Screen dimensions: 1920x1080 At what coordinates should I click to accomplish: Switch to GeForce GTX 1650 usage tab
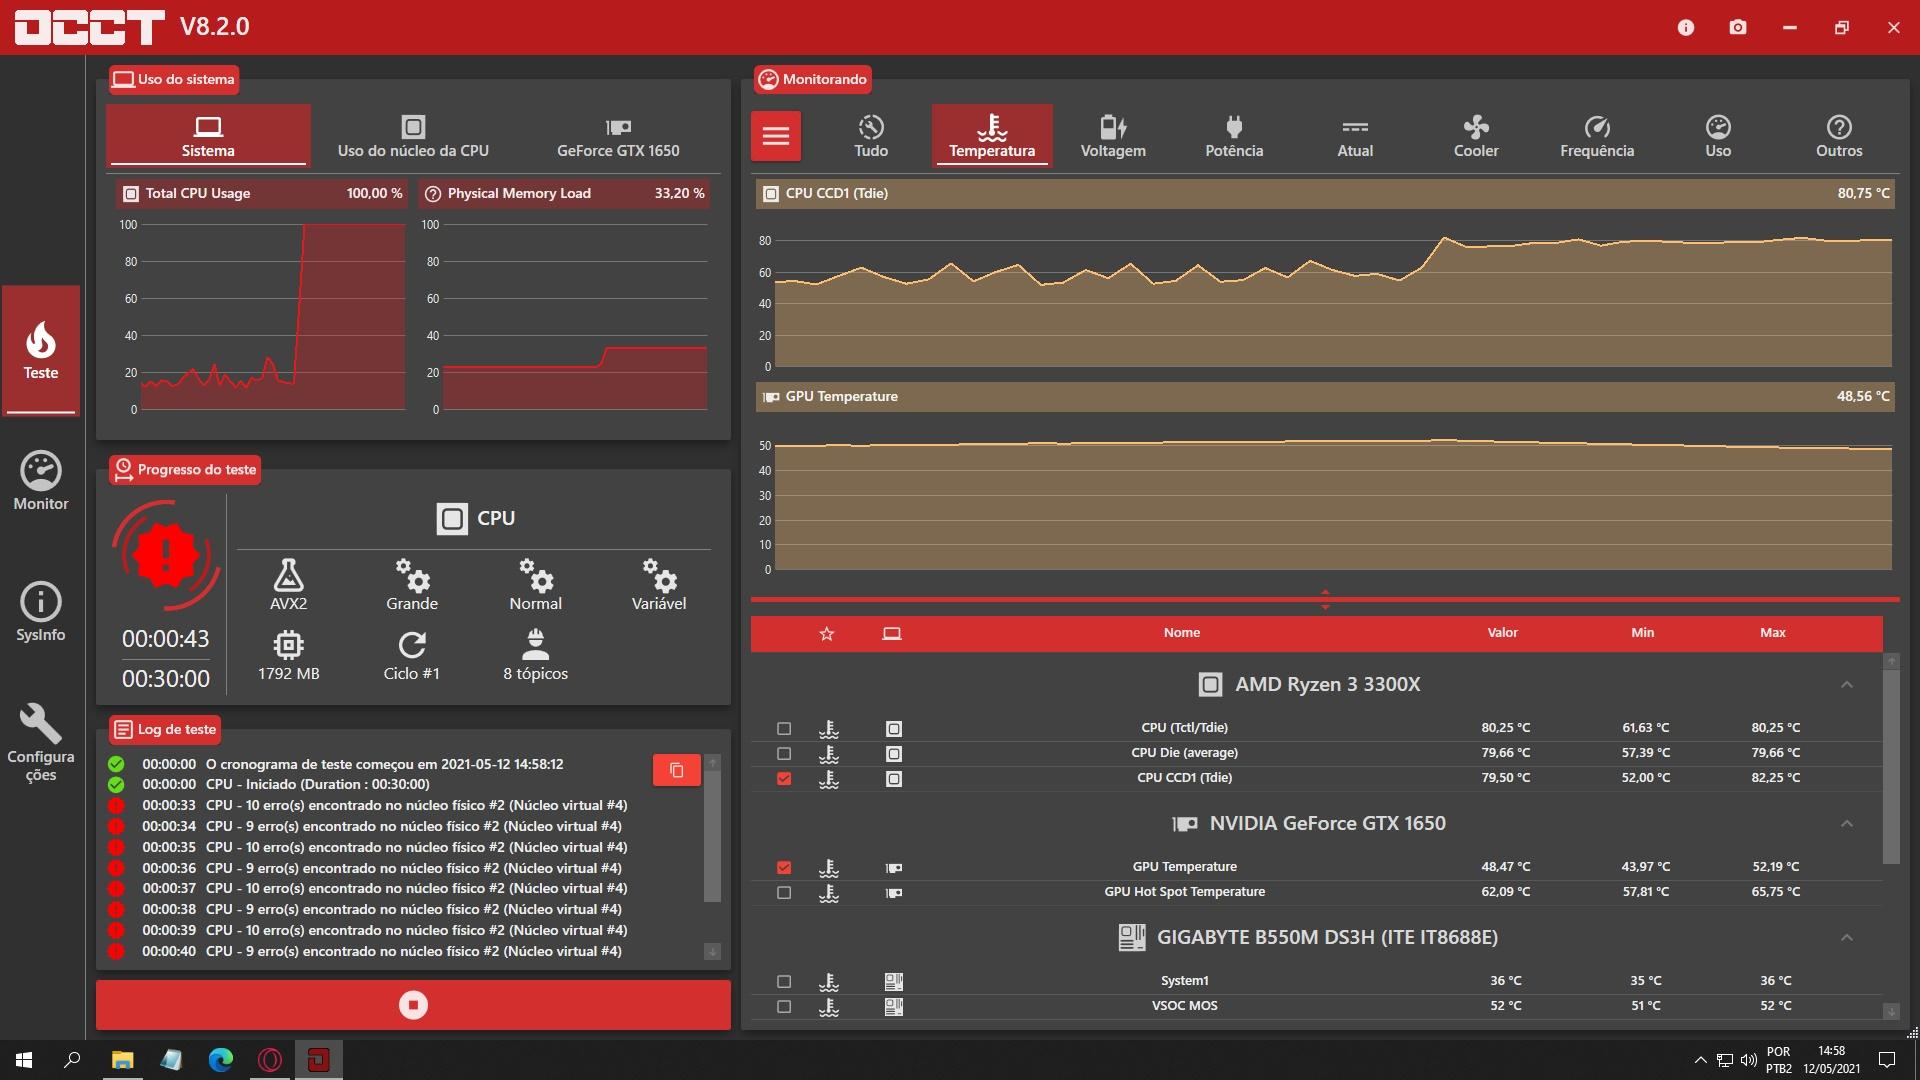618,136
